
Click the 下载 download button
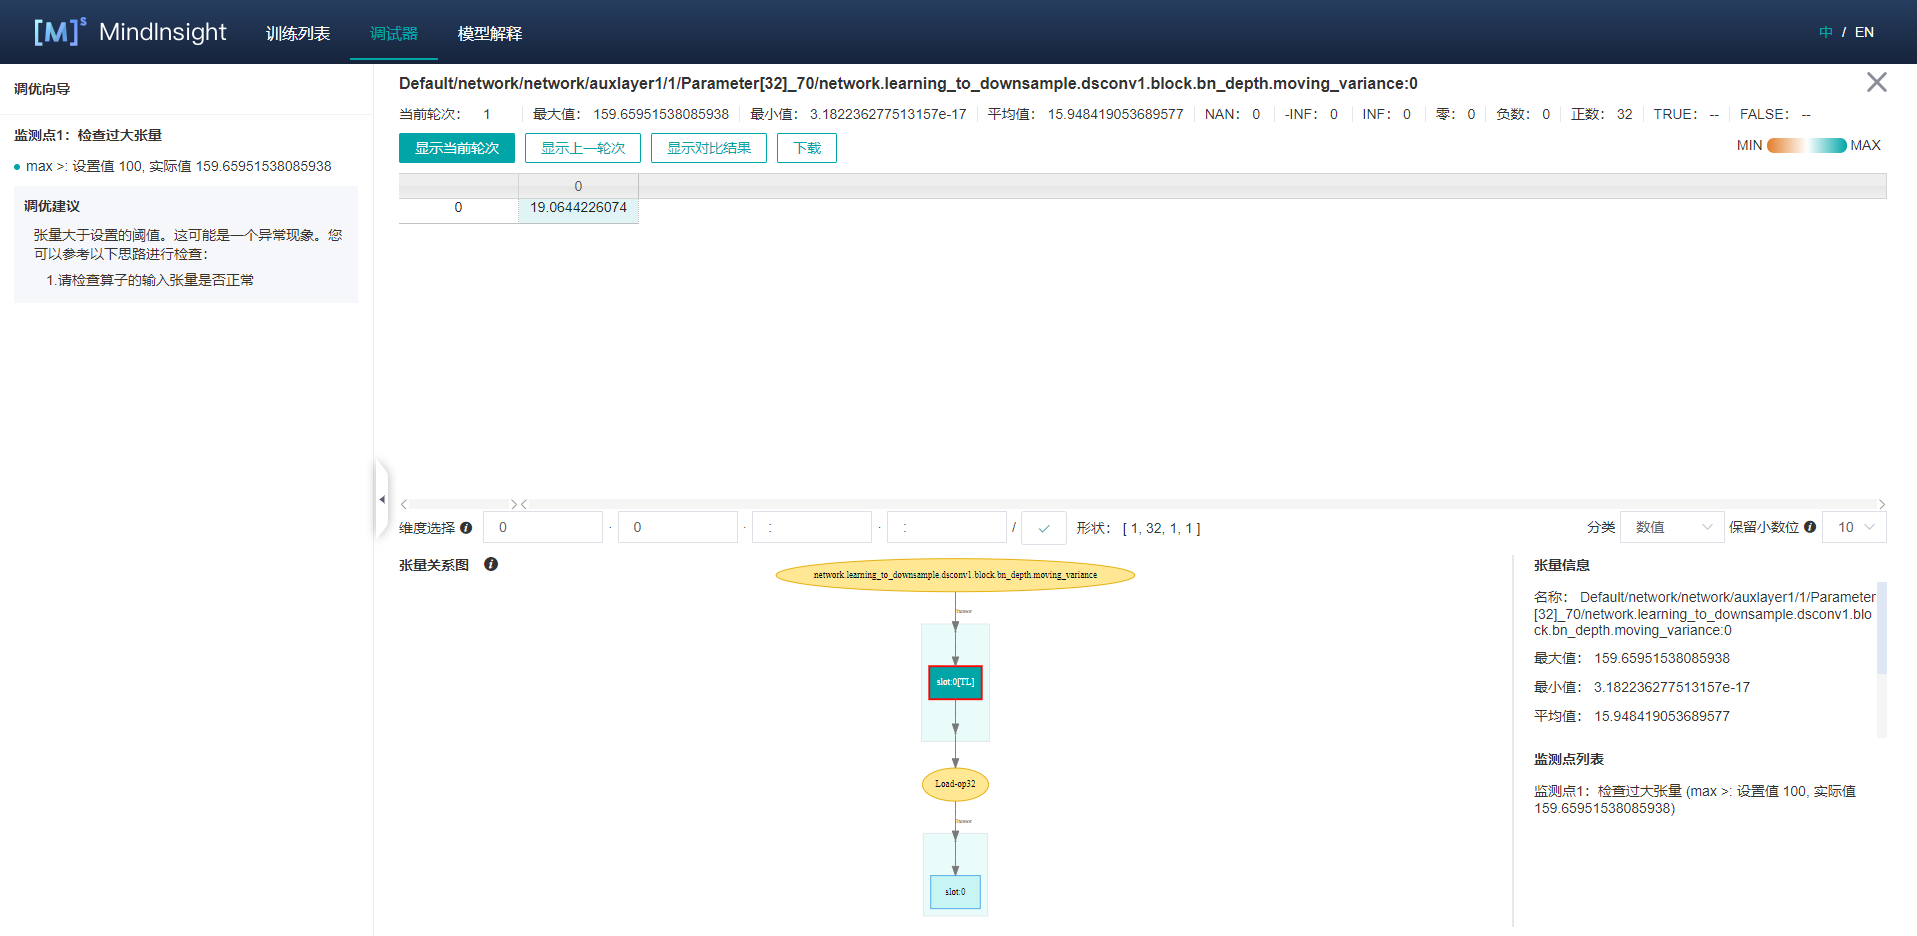pos(806,148)
